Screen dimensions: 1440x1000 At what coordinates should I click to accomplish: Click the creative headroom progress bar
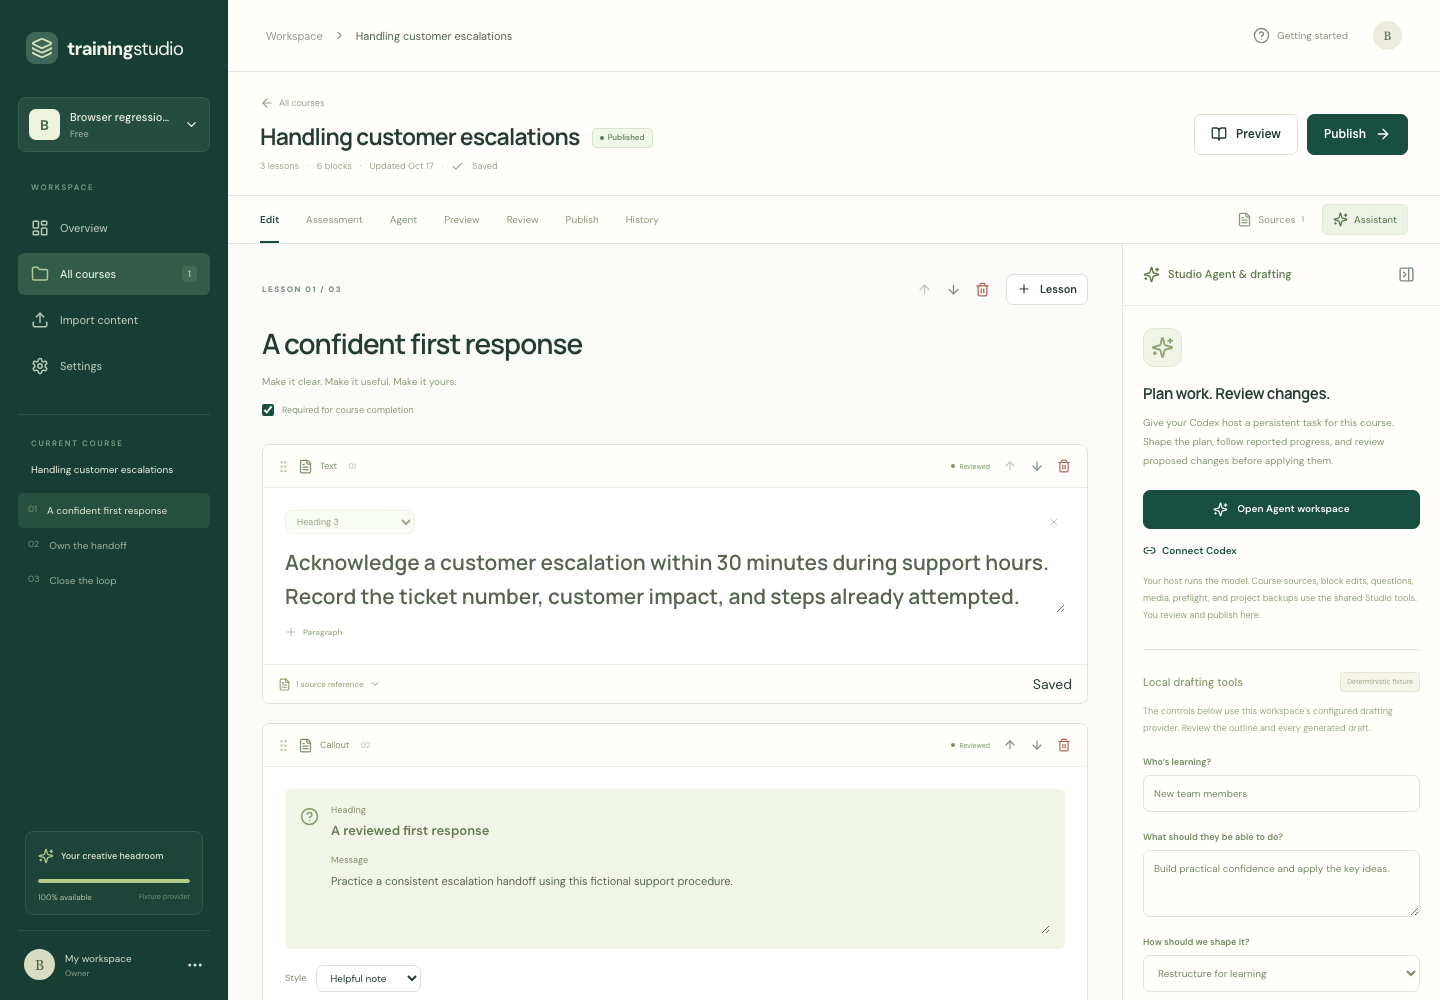[114, 881]
